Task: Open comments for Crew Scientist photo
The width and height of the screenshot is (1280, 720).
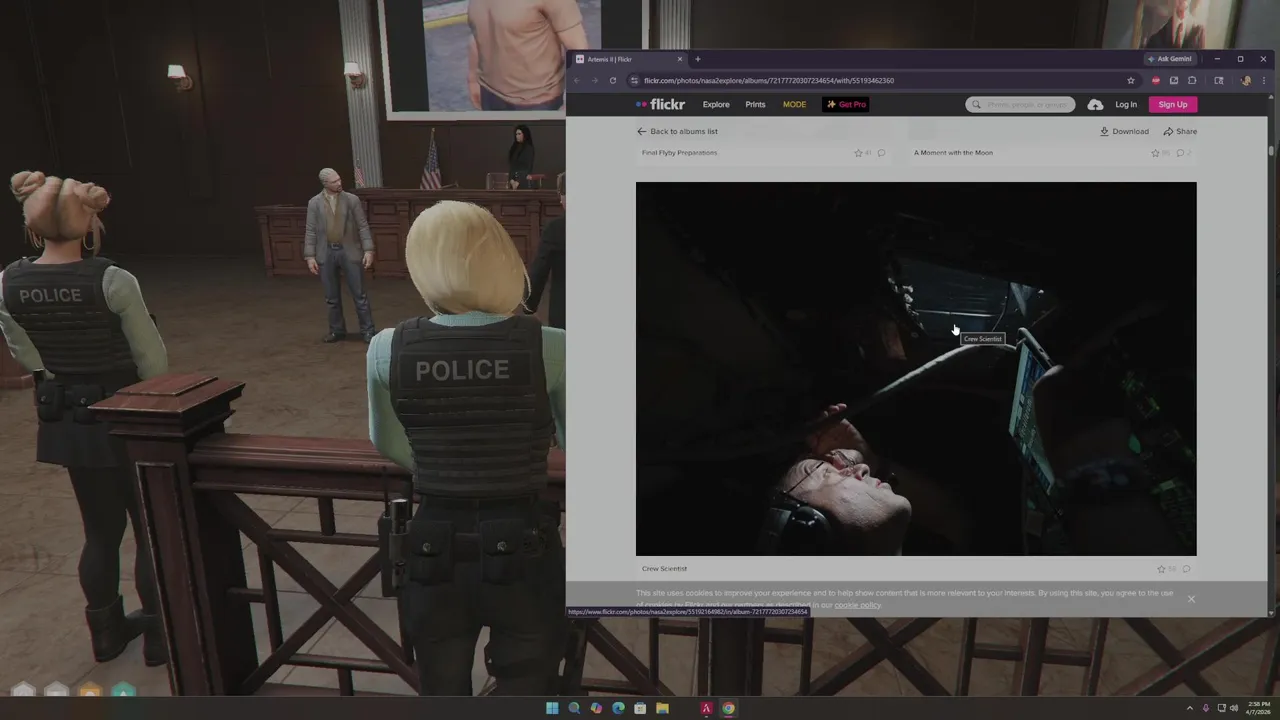Action: coord(1186,569)
